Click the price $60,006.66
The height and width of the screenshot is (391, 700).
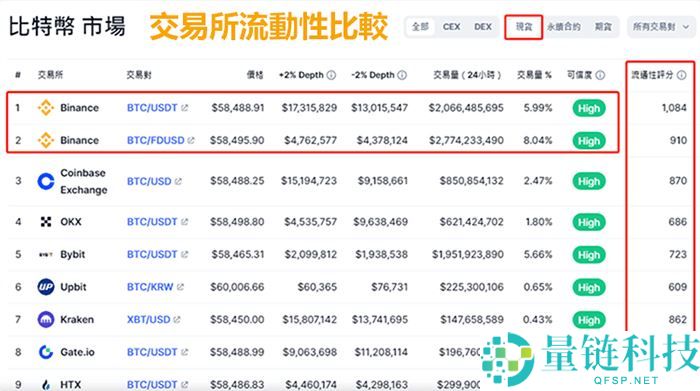(x=237, y=287)
